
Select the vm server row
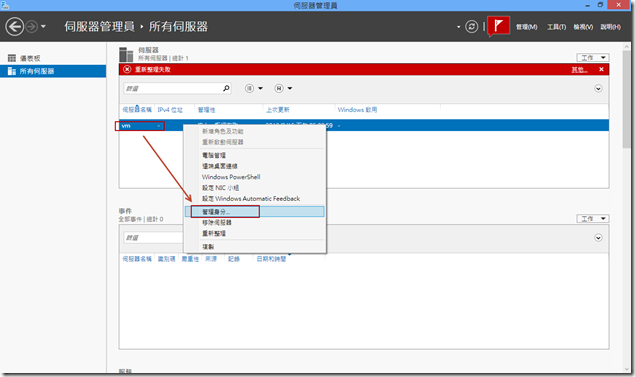(x=364, y=126)
